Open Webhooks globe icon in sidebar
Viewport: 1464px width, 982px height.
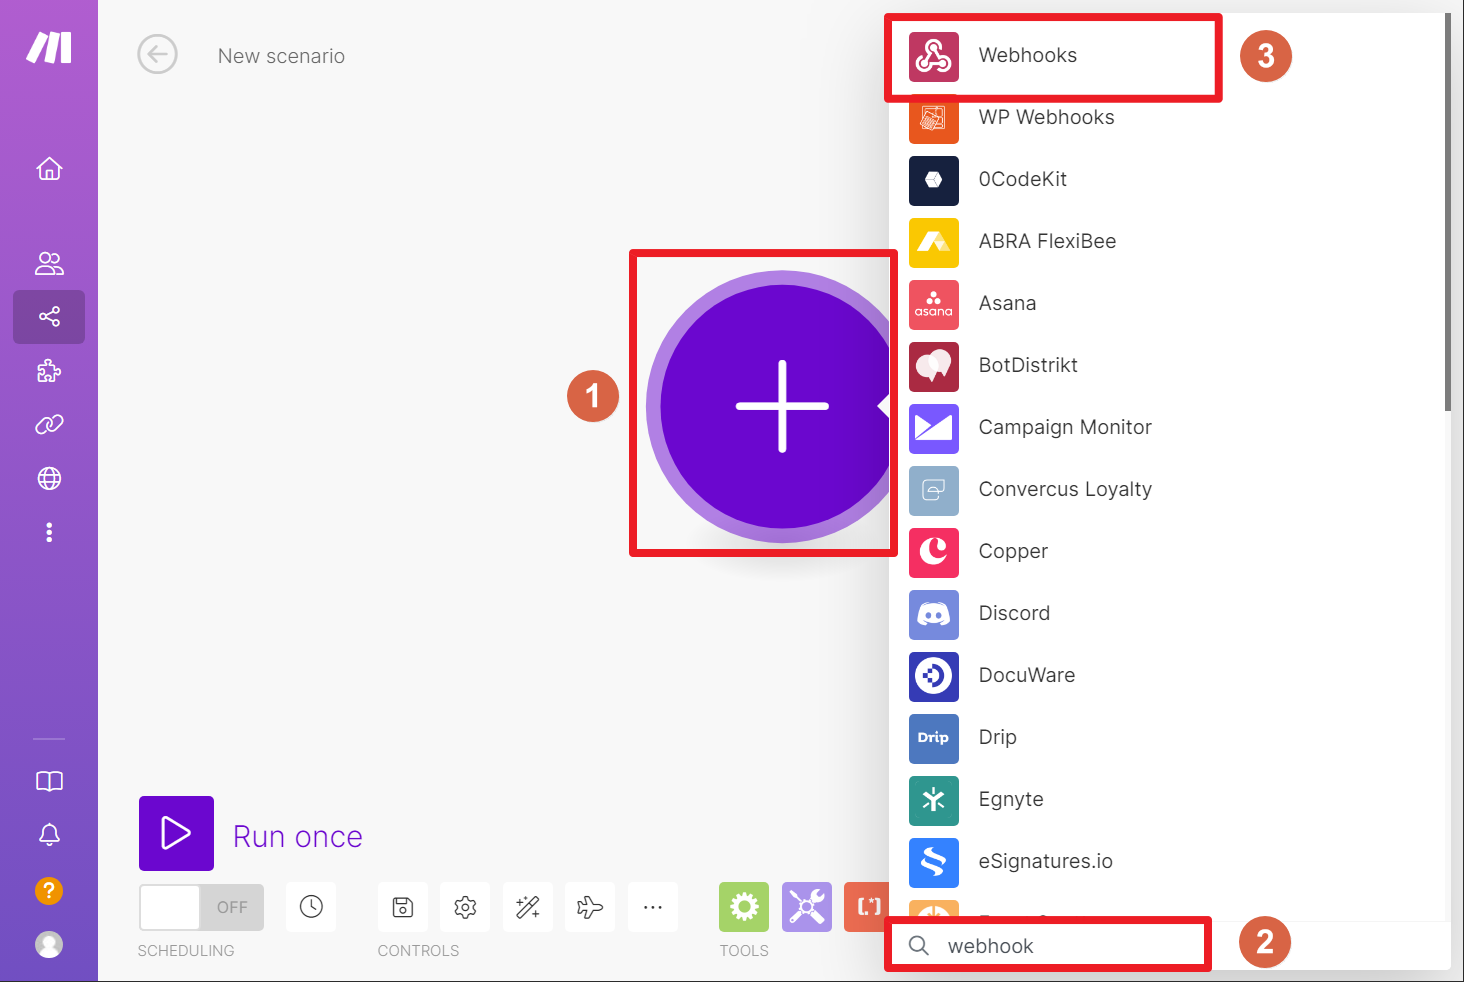(x=49, y=479)
